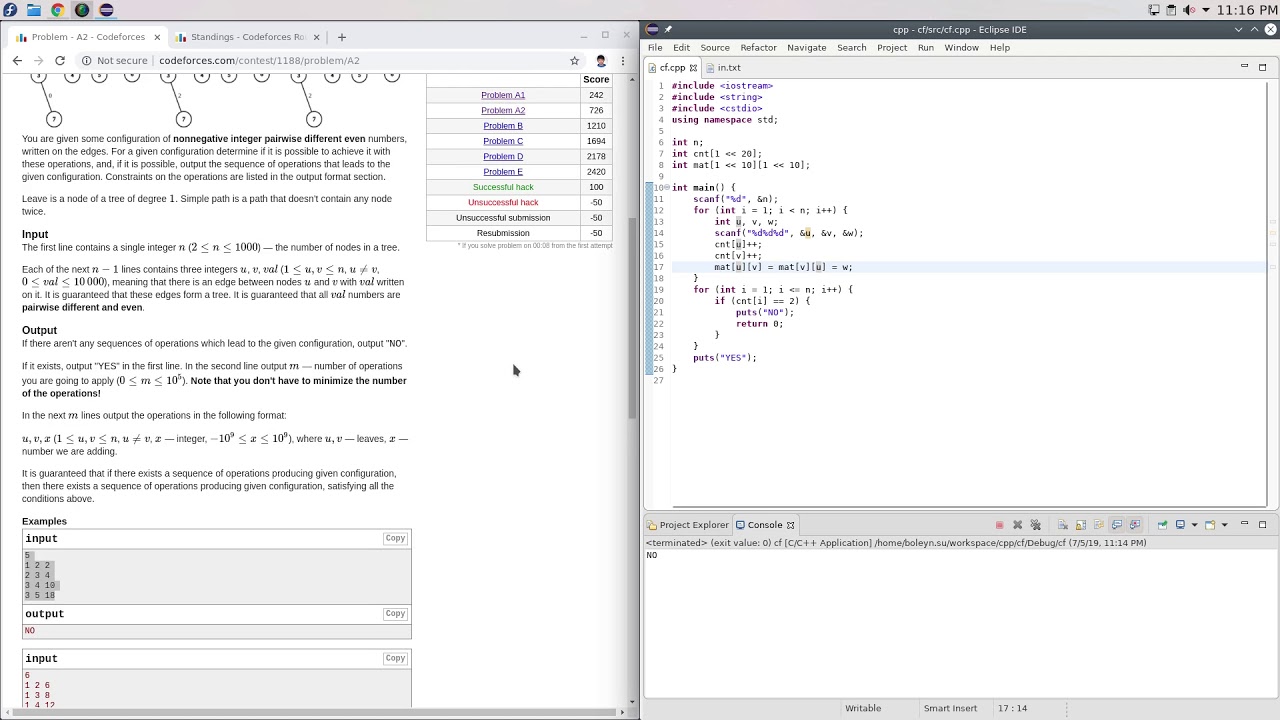Click the browser page vertical scrollbar
Viewport: 1280px width, 720px height.
point(632,320)
